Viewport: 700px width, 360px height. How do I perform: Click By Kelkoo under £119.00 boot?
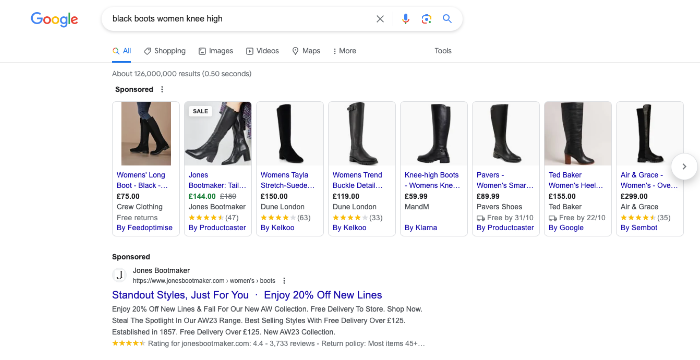click(x=349, y=228)
